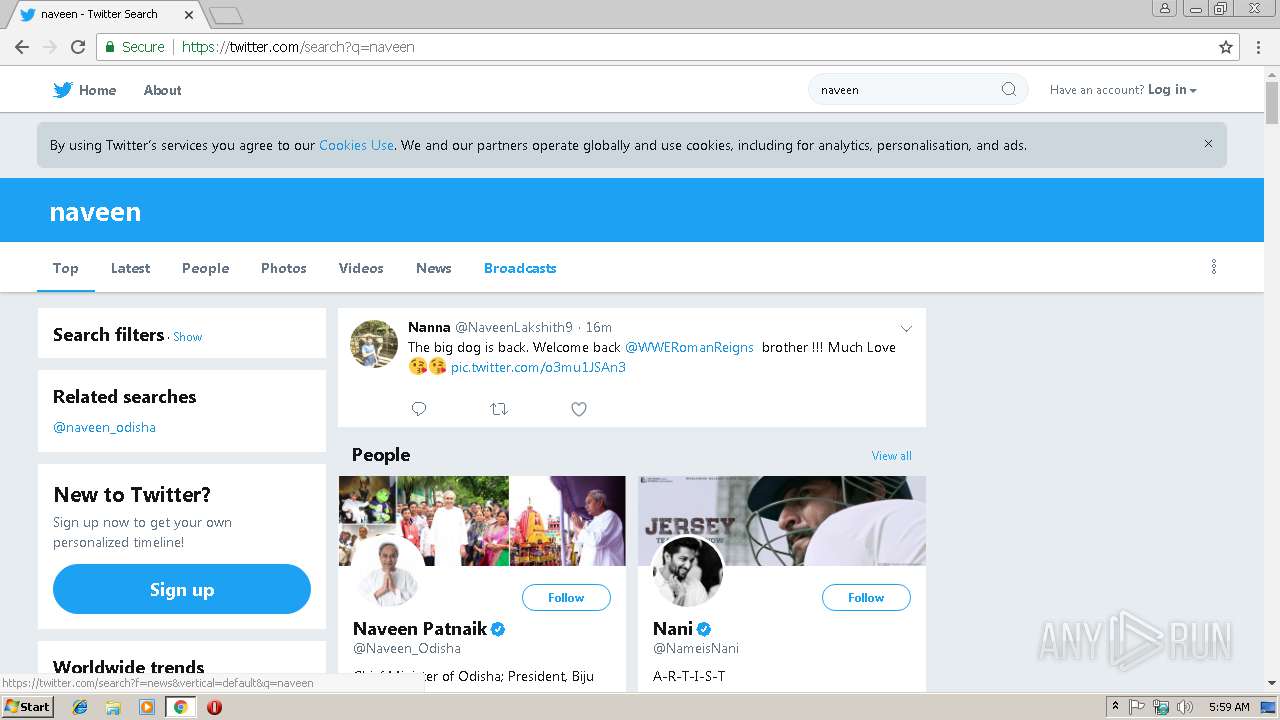Reload the page
Screen dimensions: 1280x720
coord(78,47)
